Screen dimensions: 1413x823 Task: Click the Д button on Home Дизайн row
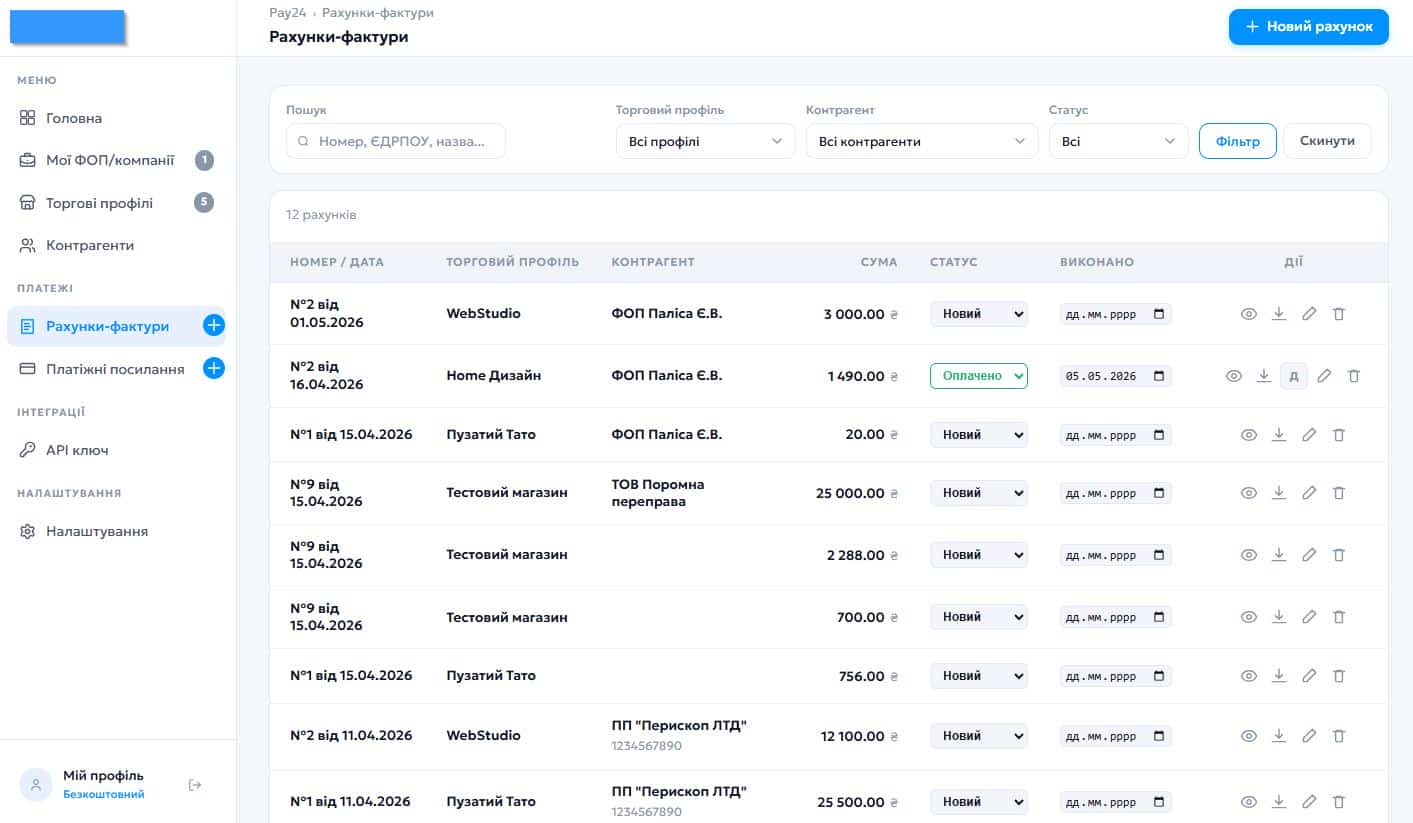tap(1294, 376)
